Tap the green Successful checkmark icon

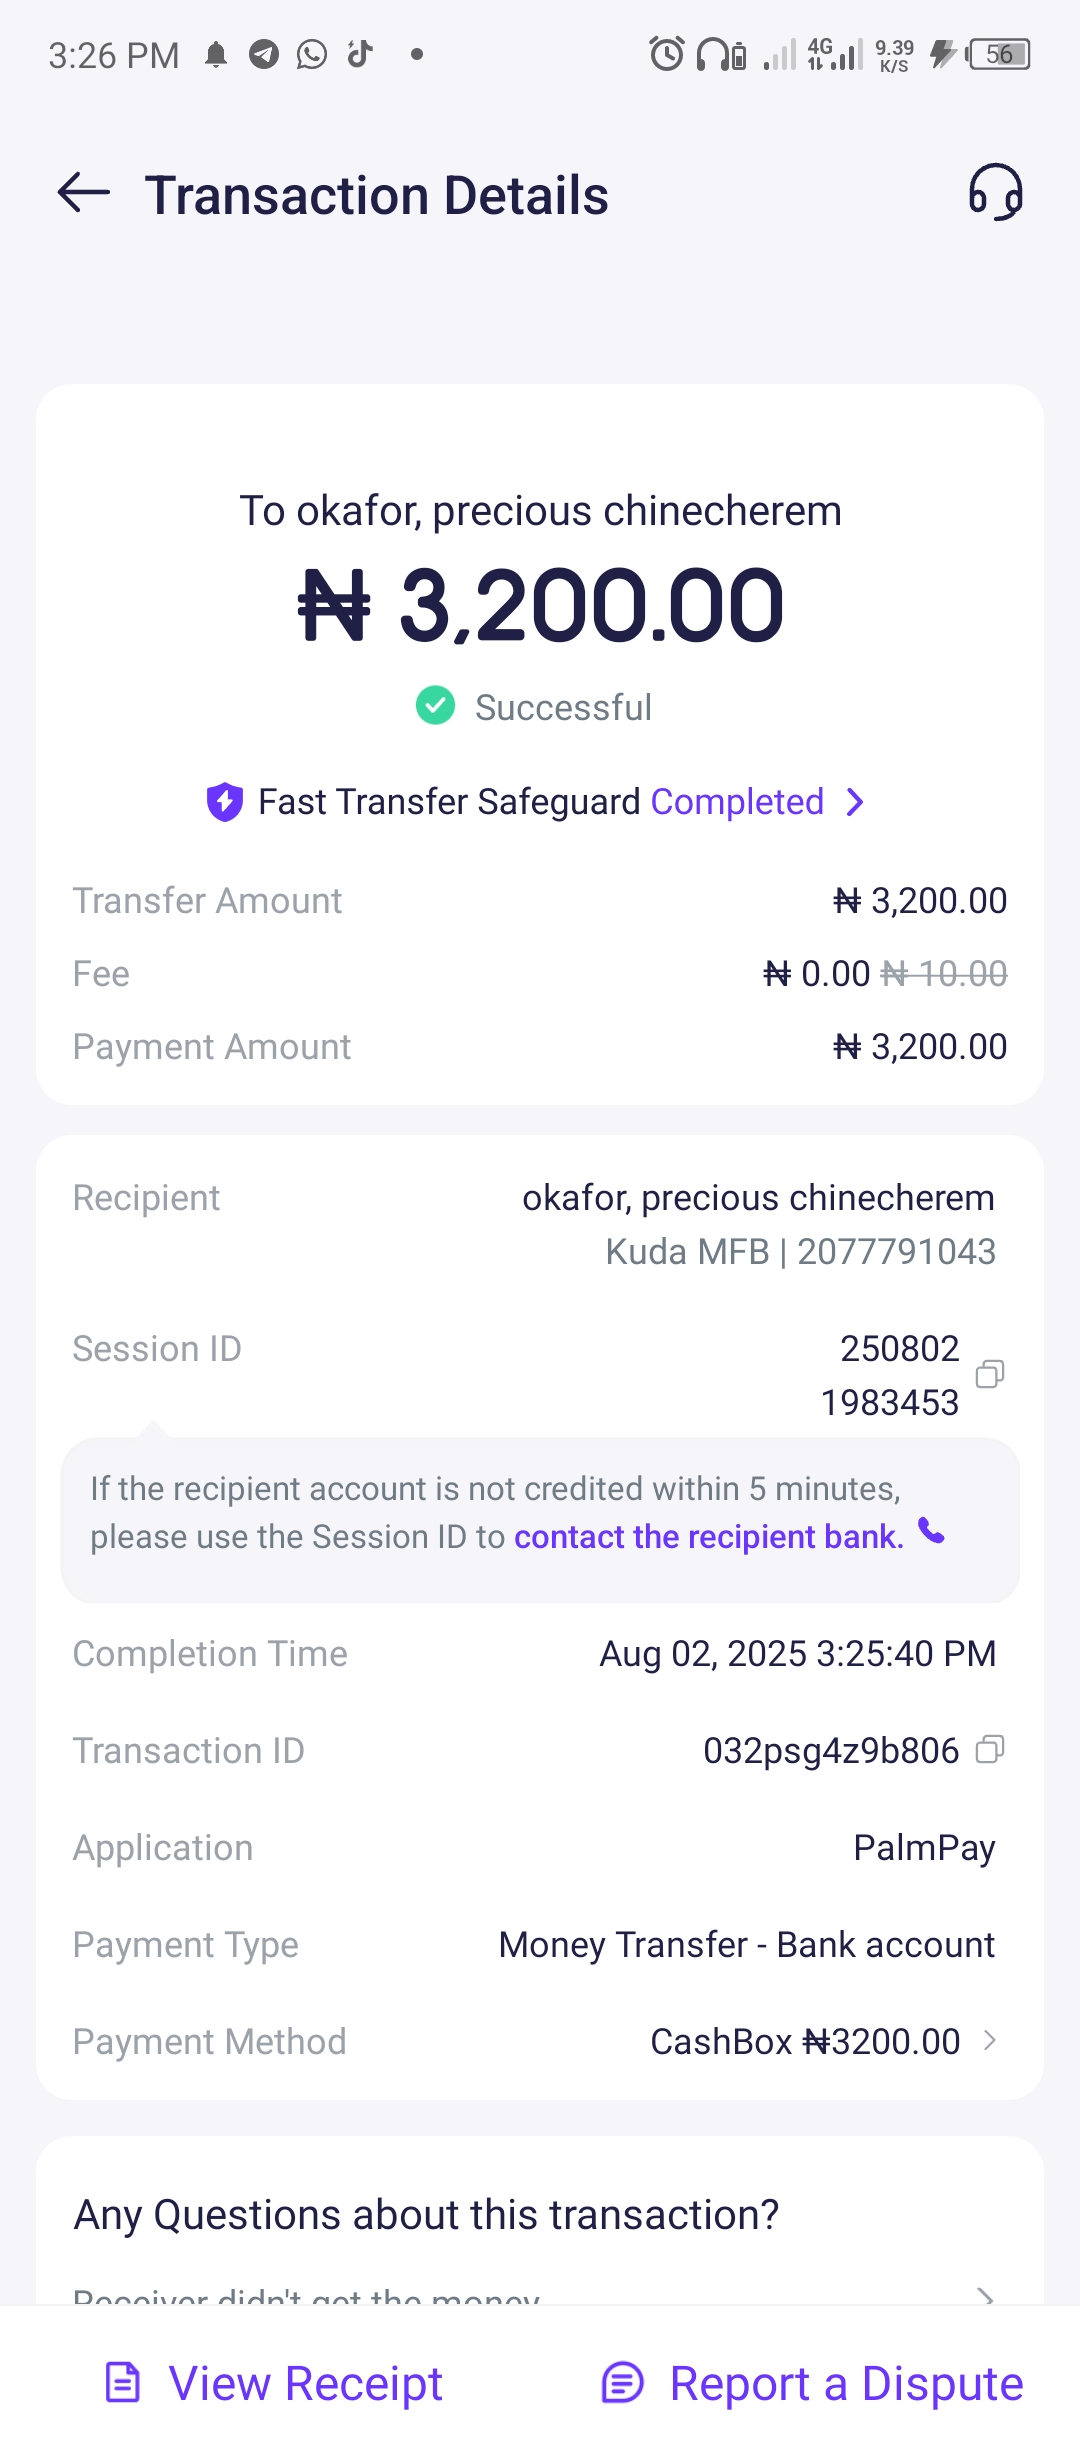pos(435,706)
